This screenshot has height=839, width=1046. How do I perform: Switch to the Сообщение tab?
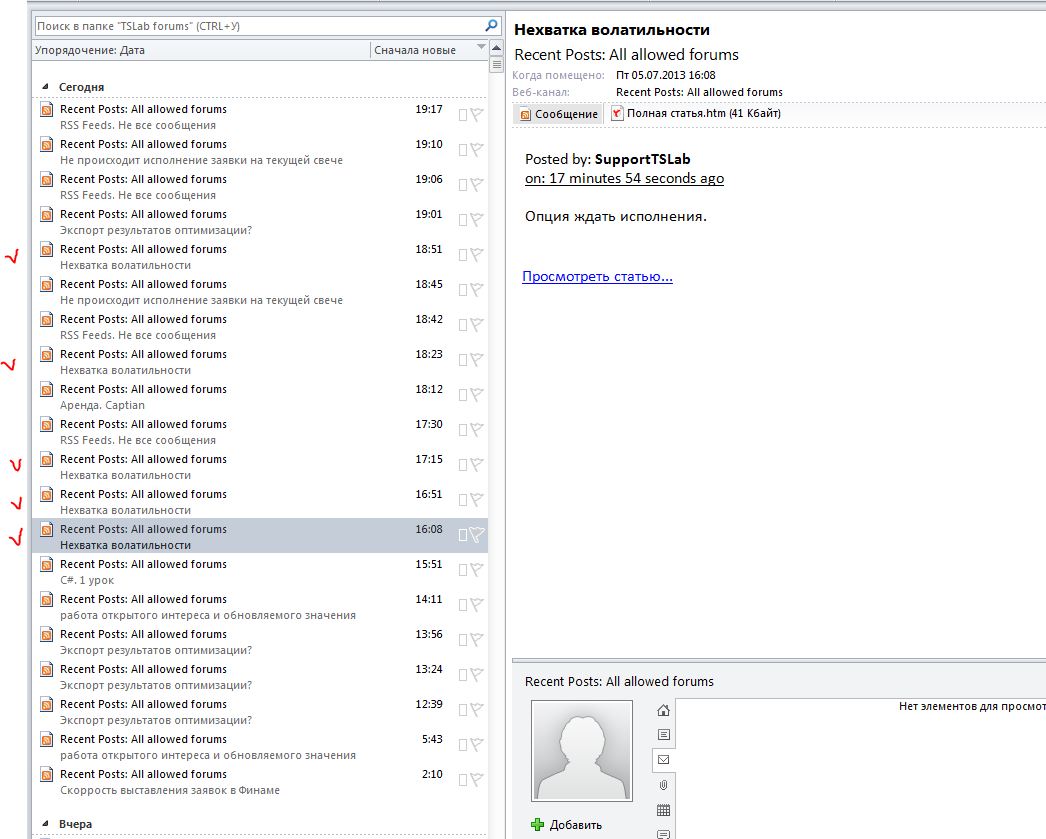(559, 114)
